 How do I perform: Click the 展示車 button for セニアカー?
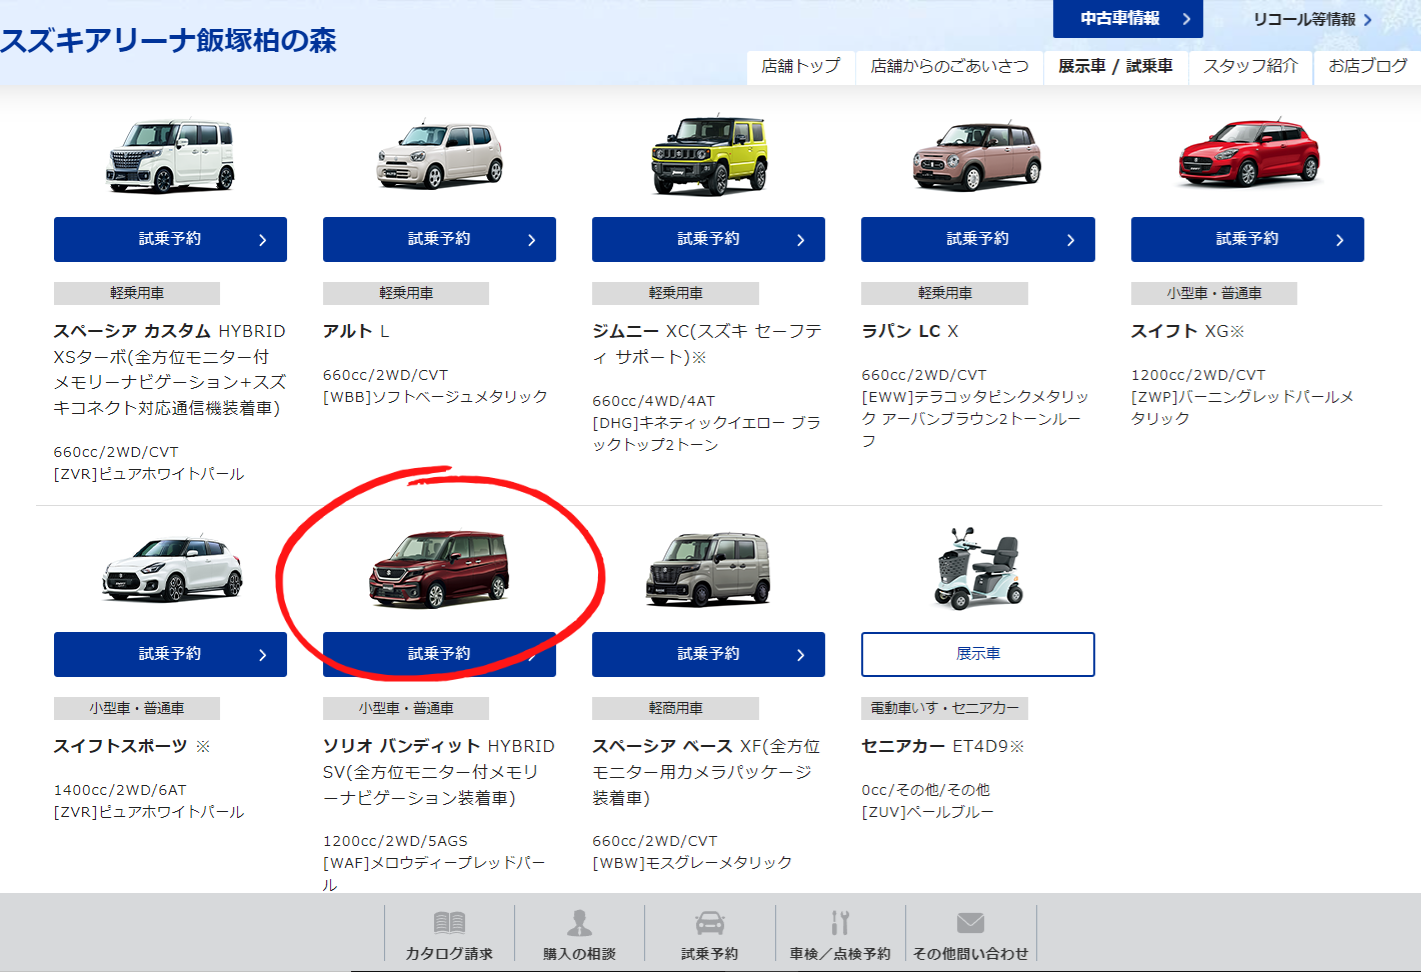click(977, 654)
